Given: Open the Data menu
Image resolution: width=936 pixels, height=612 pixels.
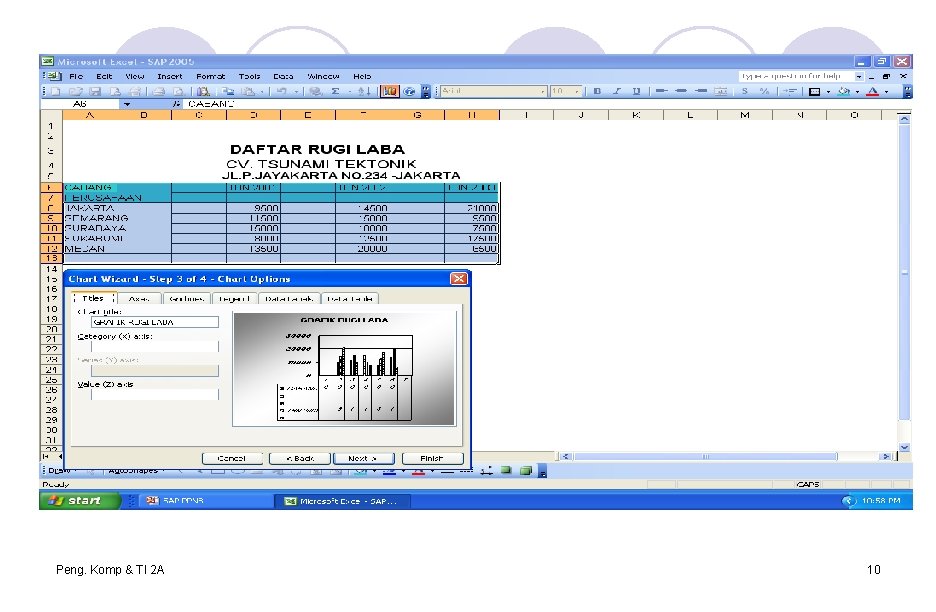Looking at the screenshot, I should coord(283,76).
